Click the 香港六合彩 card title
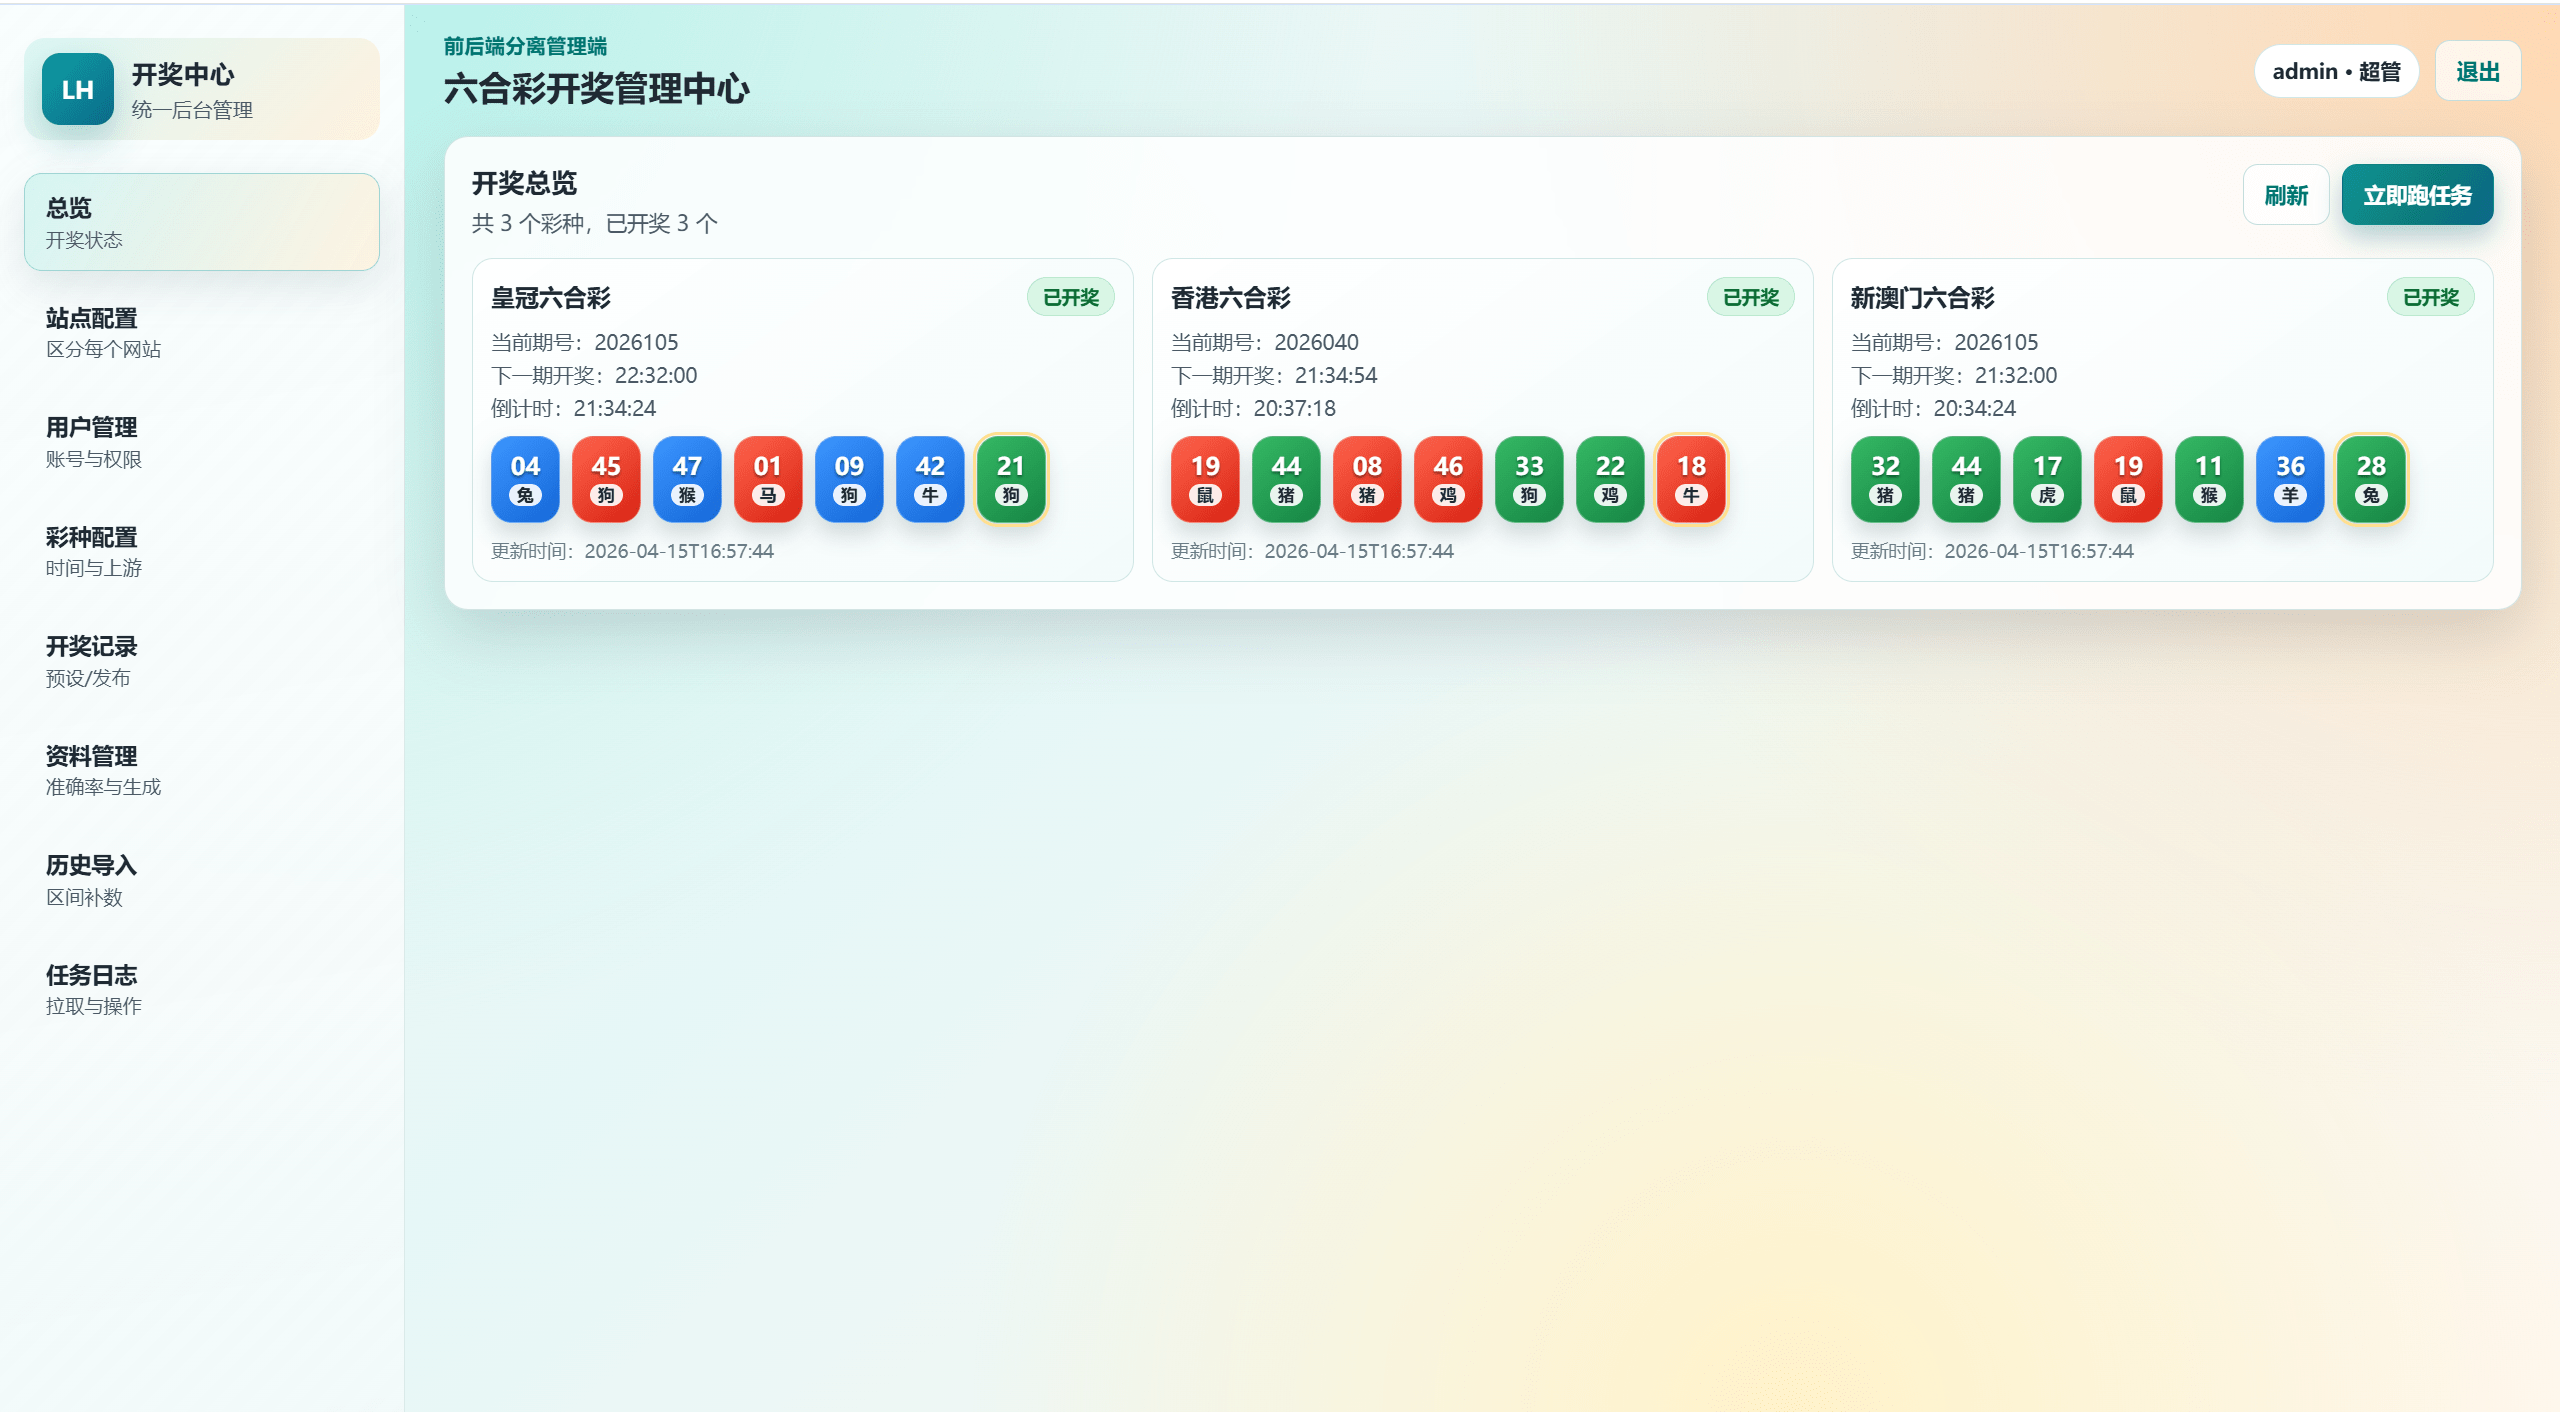Image resolution: width=2560 pixels, height=1412 pixels. click(1231, 298)
